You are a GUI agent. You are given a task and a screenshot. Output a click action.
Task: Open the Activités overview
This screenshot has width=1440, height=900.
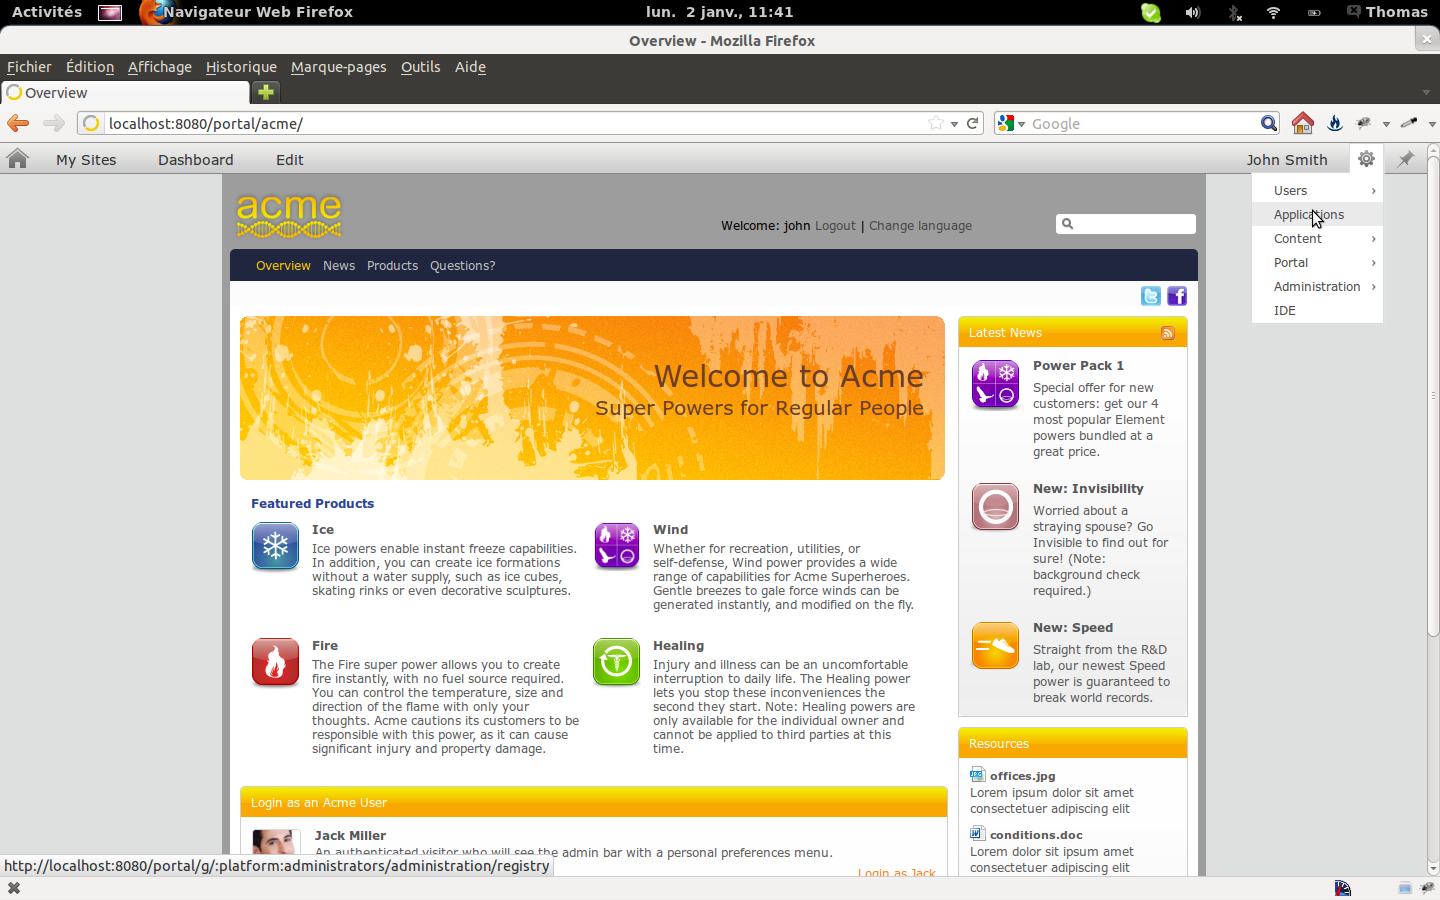[x=47, y=12]
